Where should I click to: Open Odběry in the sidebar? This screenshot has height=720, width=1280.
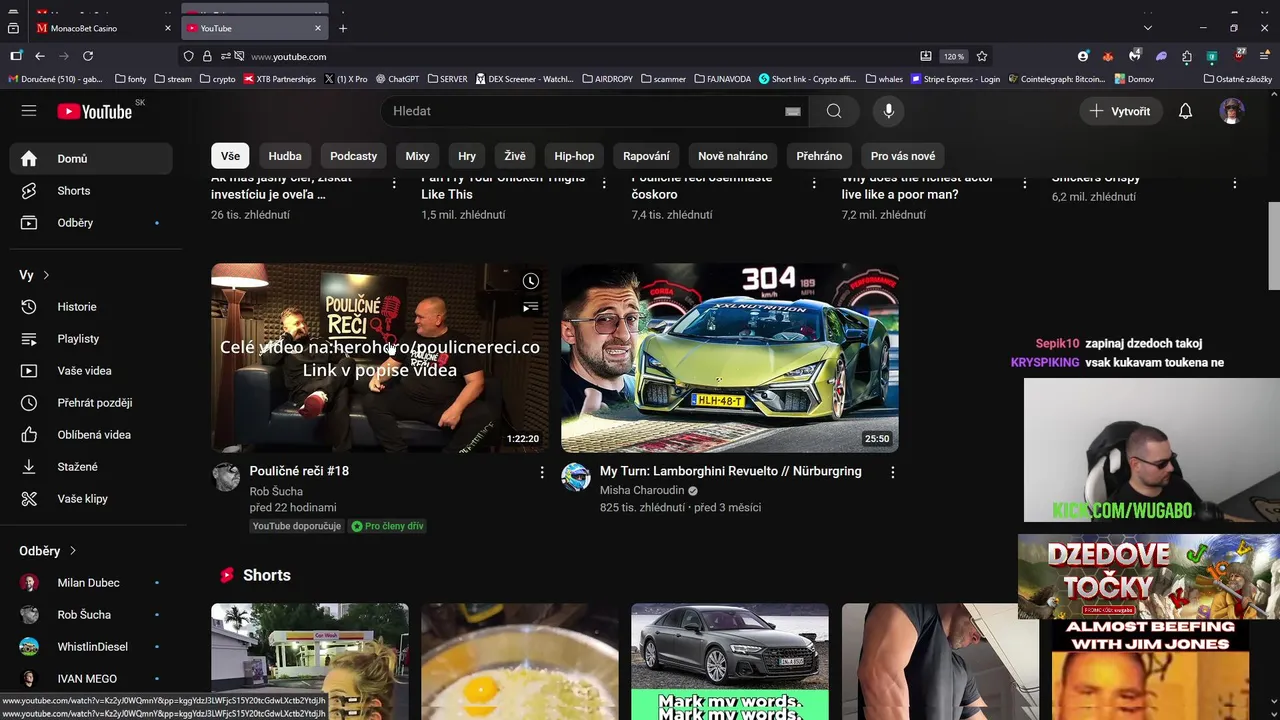(x=91, y=223)
